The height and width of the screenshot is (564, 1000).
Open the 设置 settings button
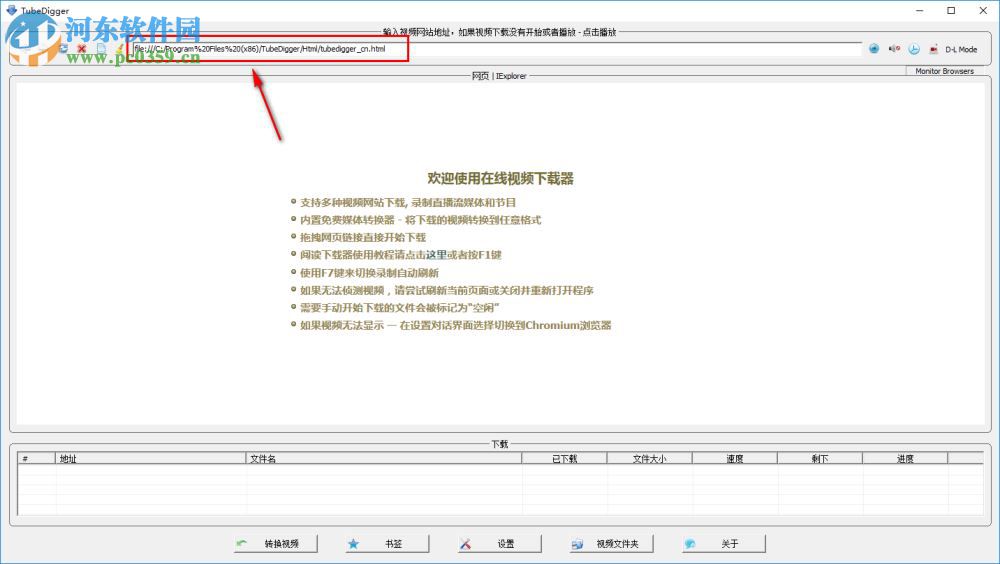500,544
